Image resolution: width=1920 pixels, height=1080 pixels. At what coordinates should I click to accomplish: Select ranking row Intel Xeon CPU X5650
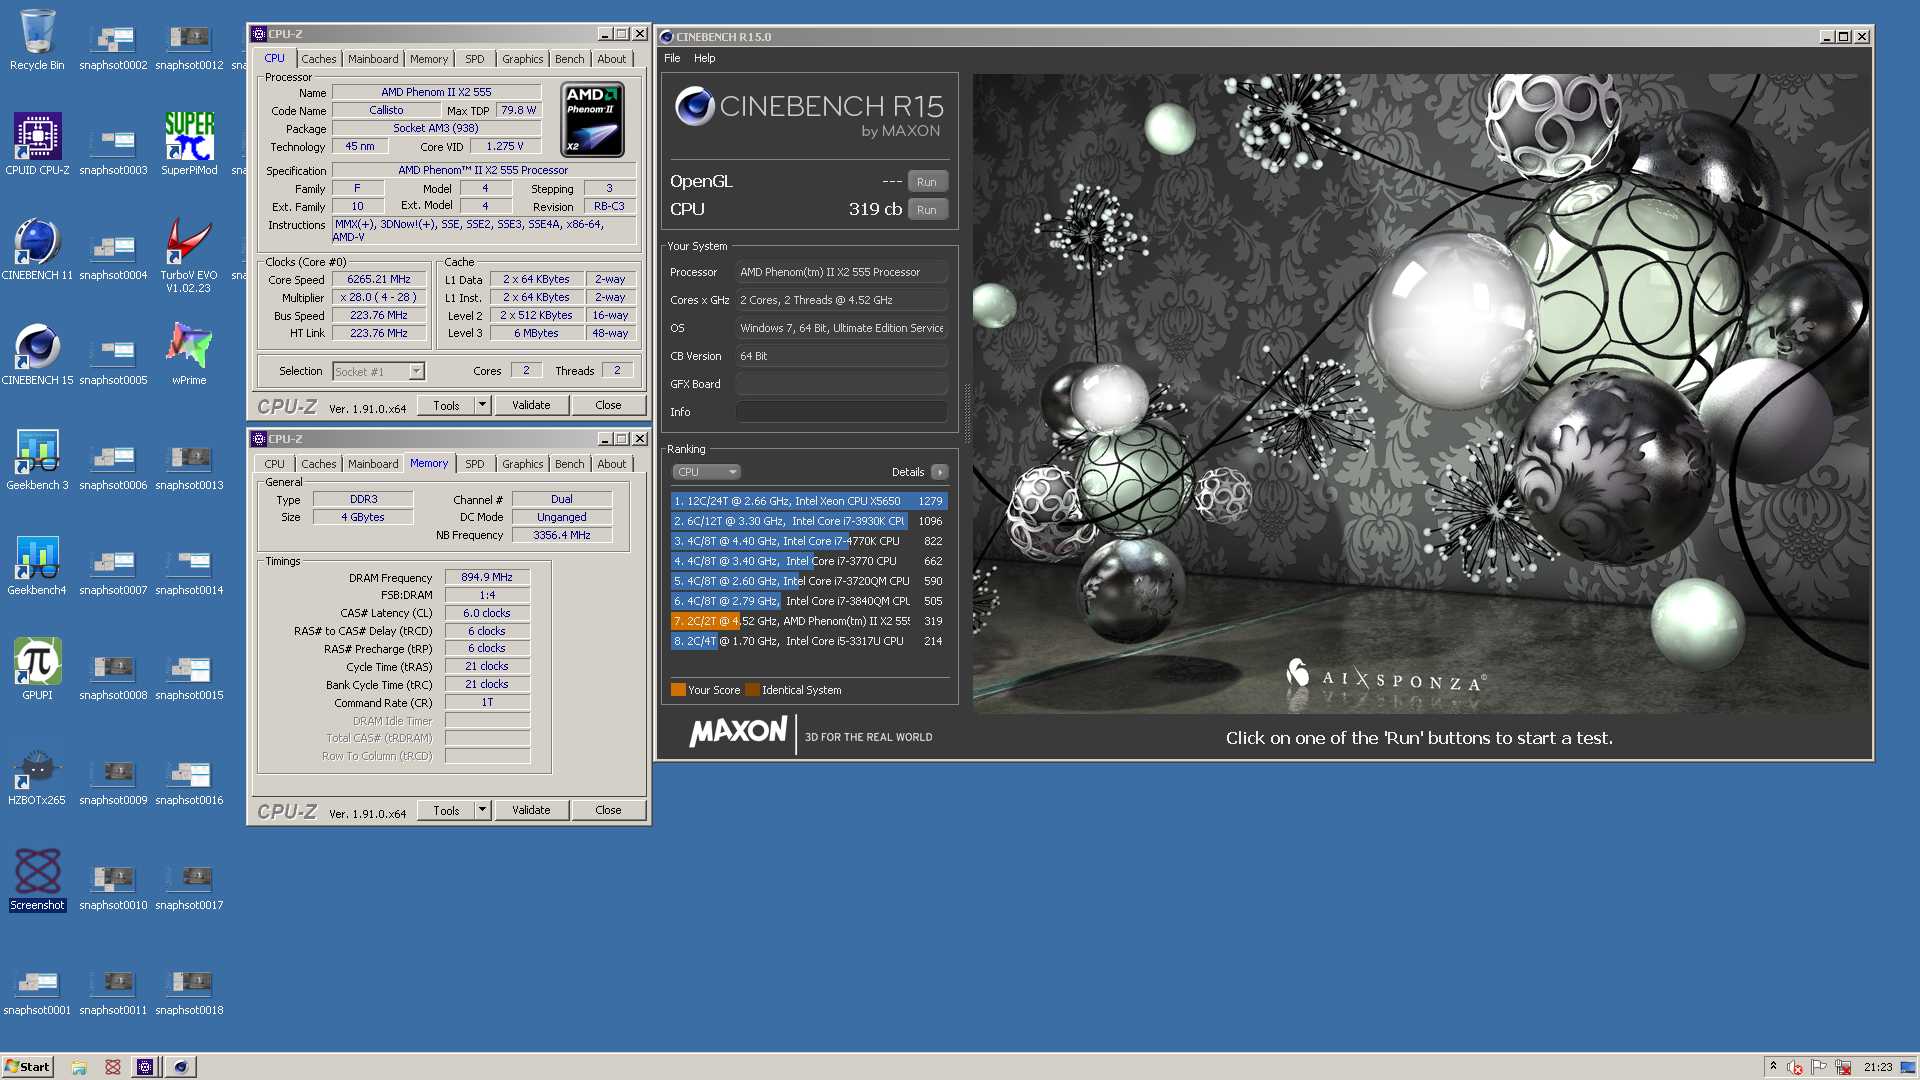pyautogui.click(x=809, y=501)
